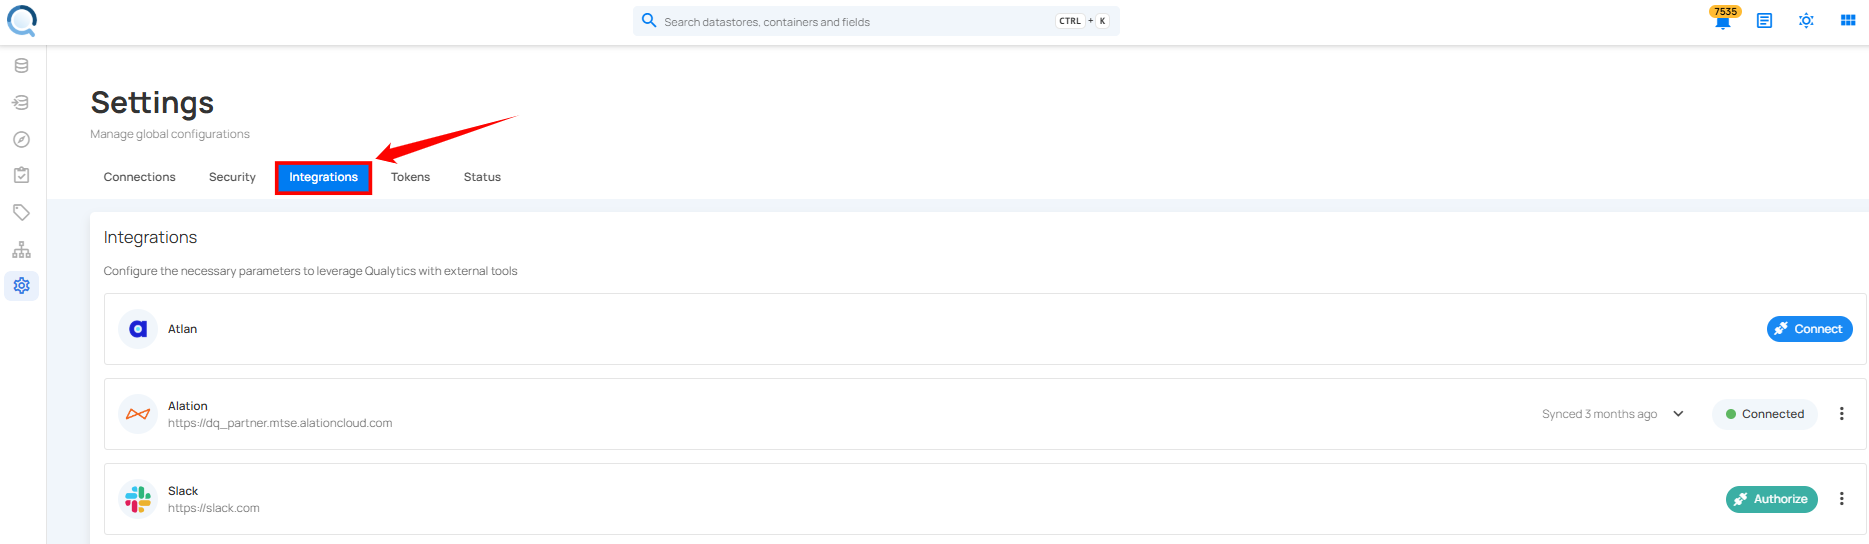
Task: Open the documentation notes icon in header
Action: click(1764, 20)
